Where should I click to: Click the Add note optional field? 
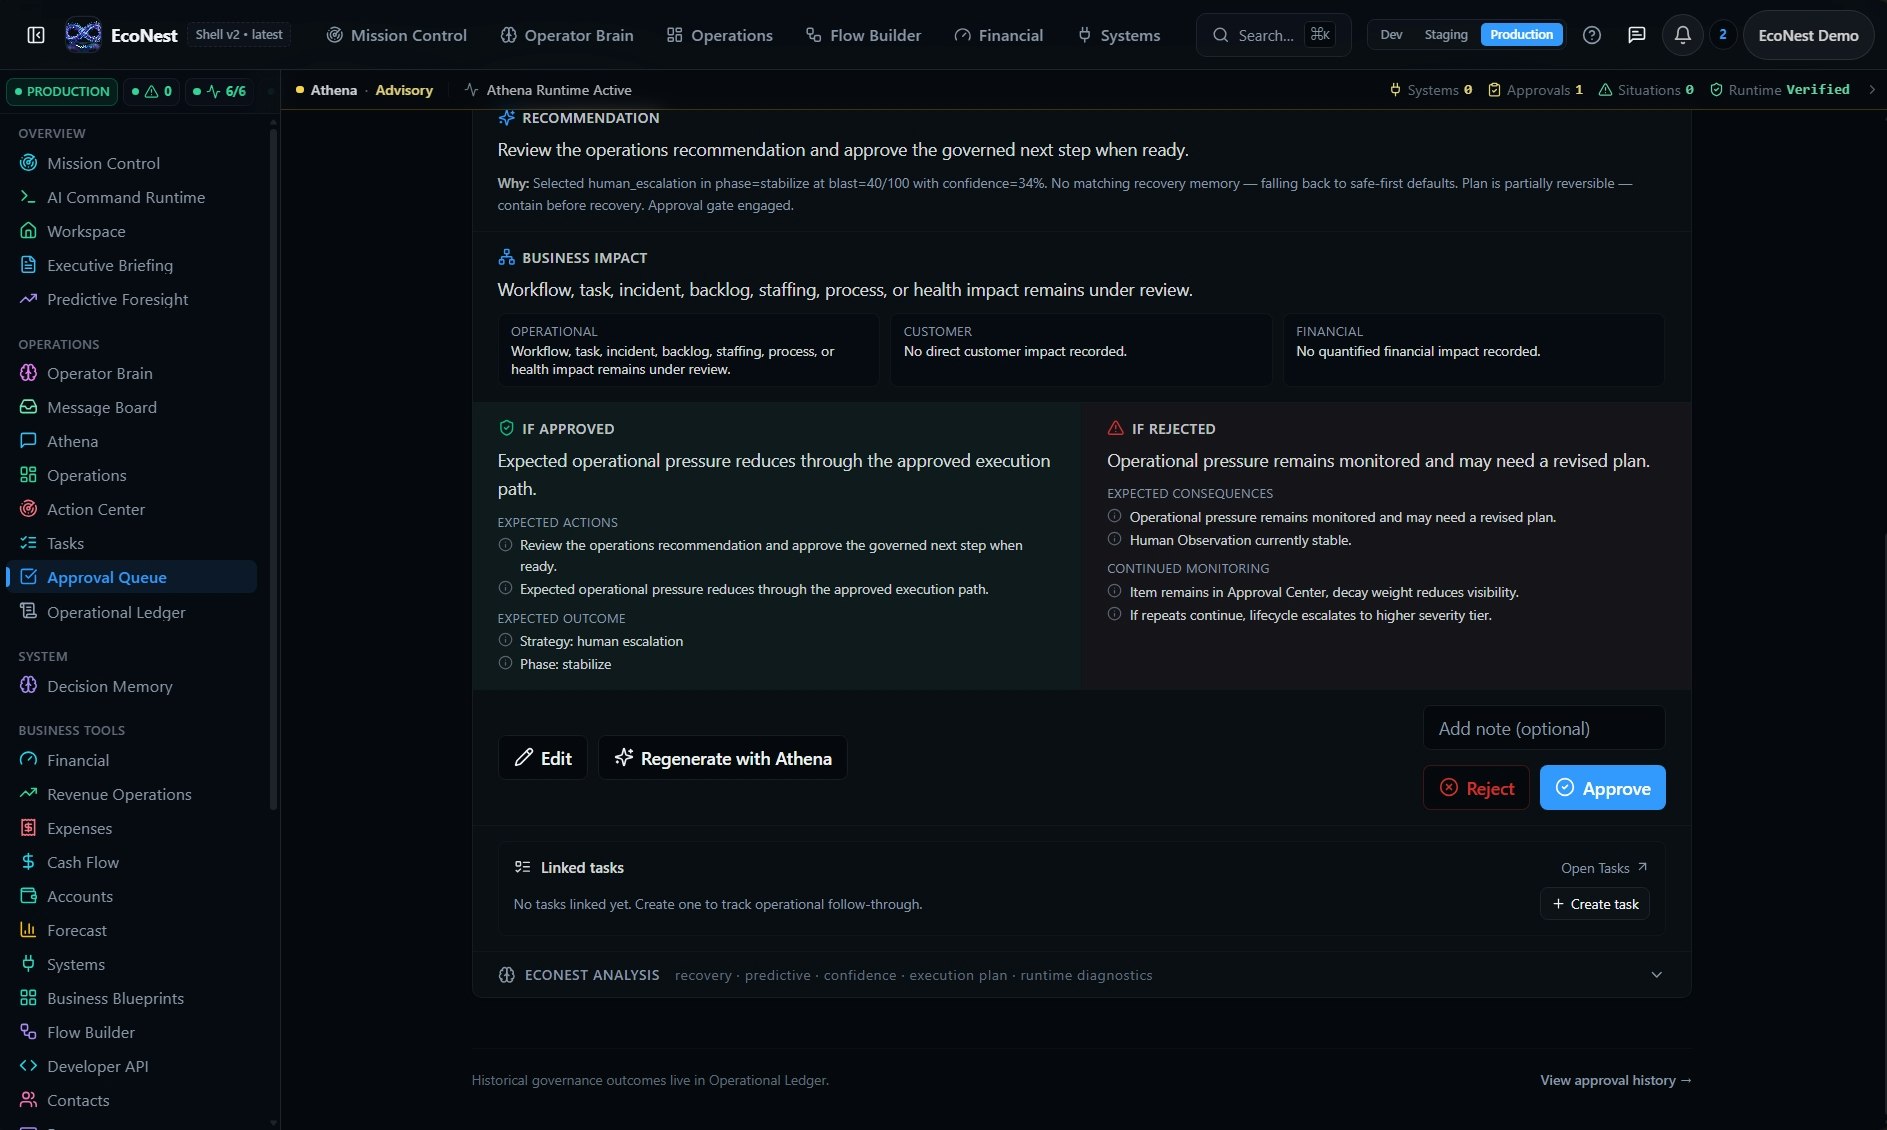1544,728
